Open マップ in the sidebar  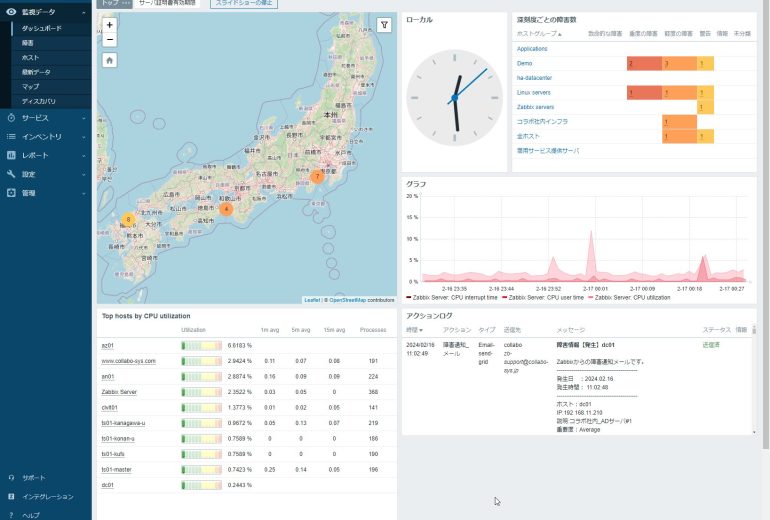(x=30, y=86)
